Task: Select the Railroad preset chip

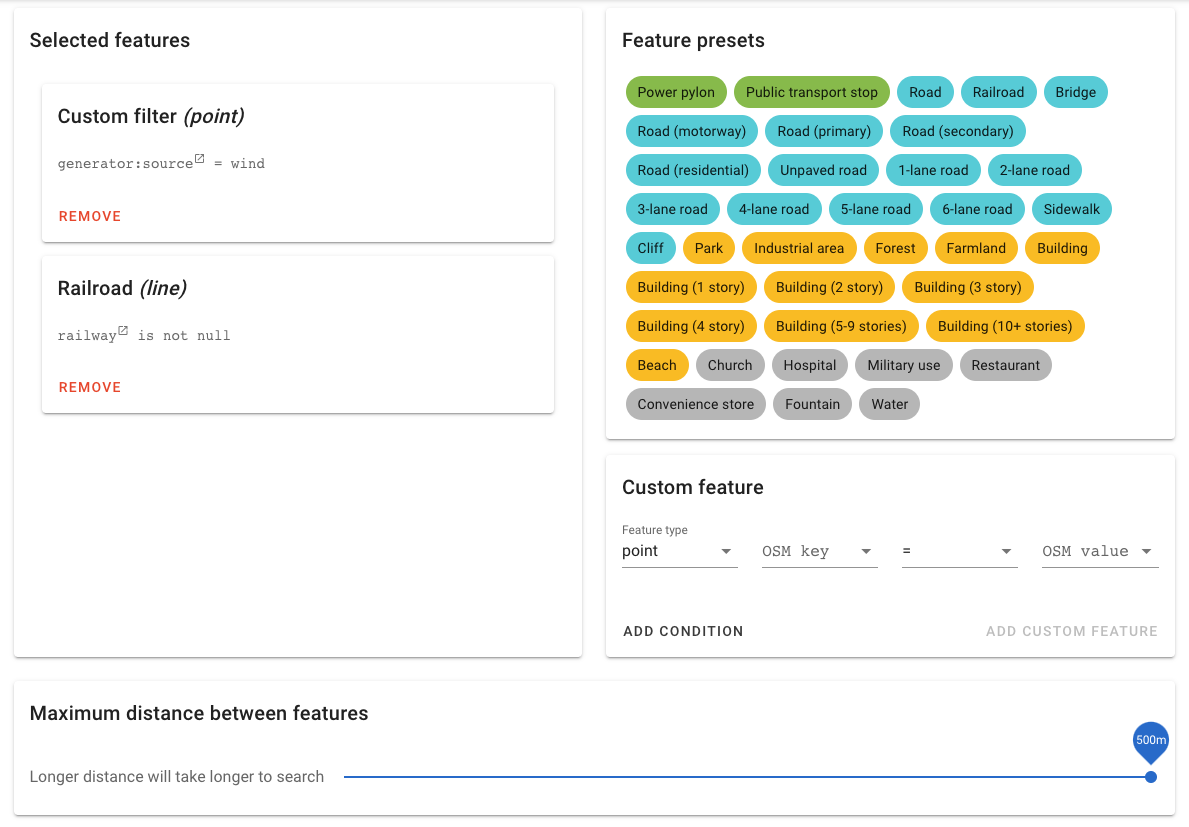Action: coord(998,92)
